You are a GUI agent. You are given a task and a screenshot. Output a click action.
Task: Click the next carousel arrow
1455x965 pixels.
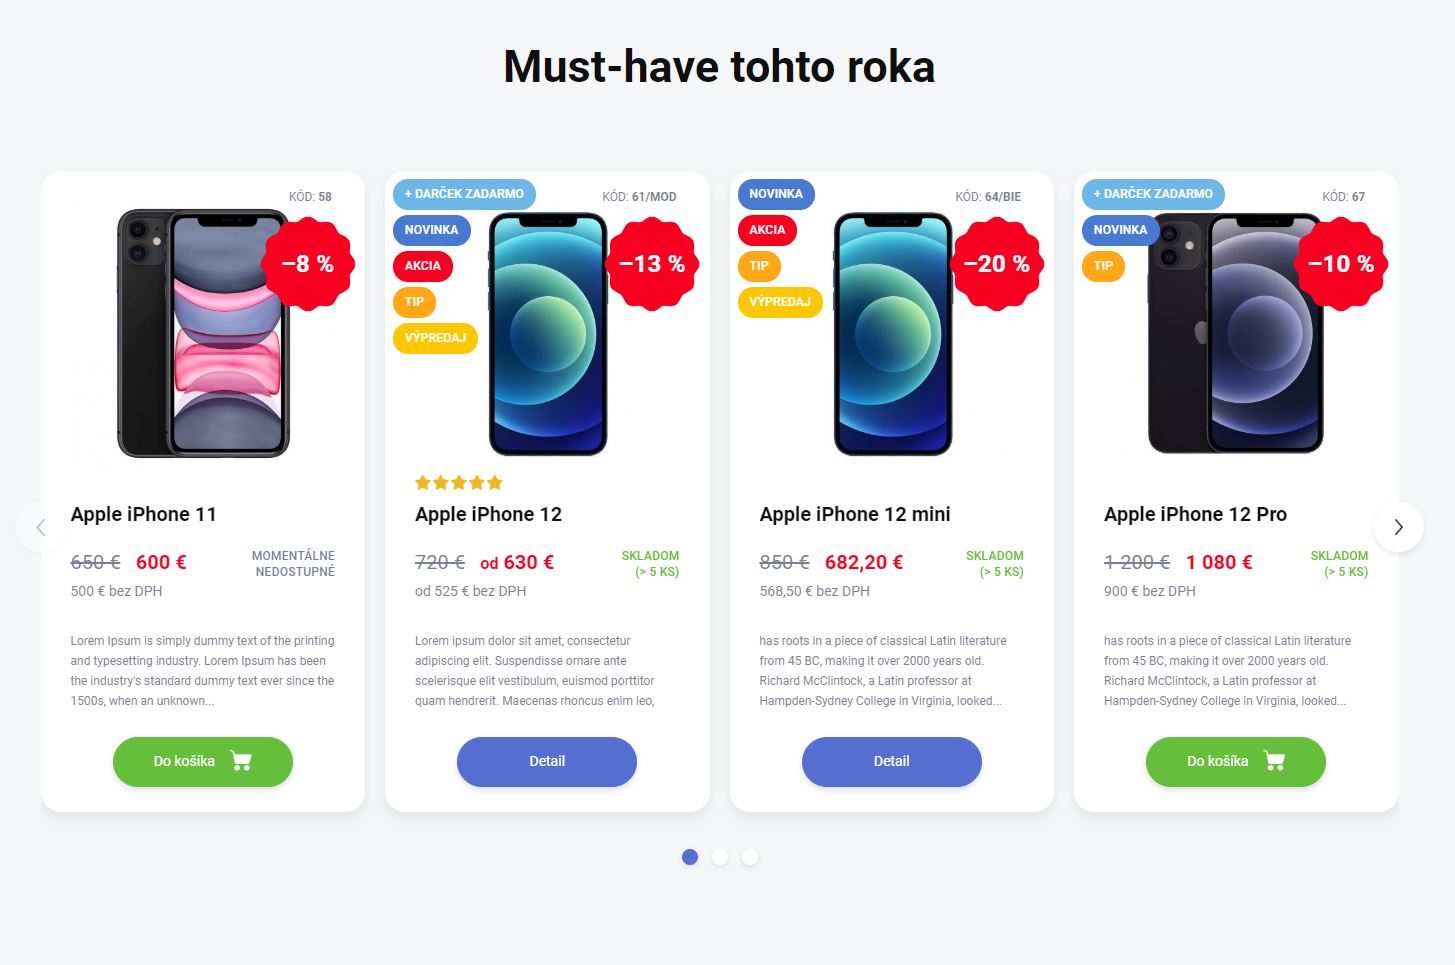(x=1398, y=527)
